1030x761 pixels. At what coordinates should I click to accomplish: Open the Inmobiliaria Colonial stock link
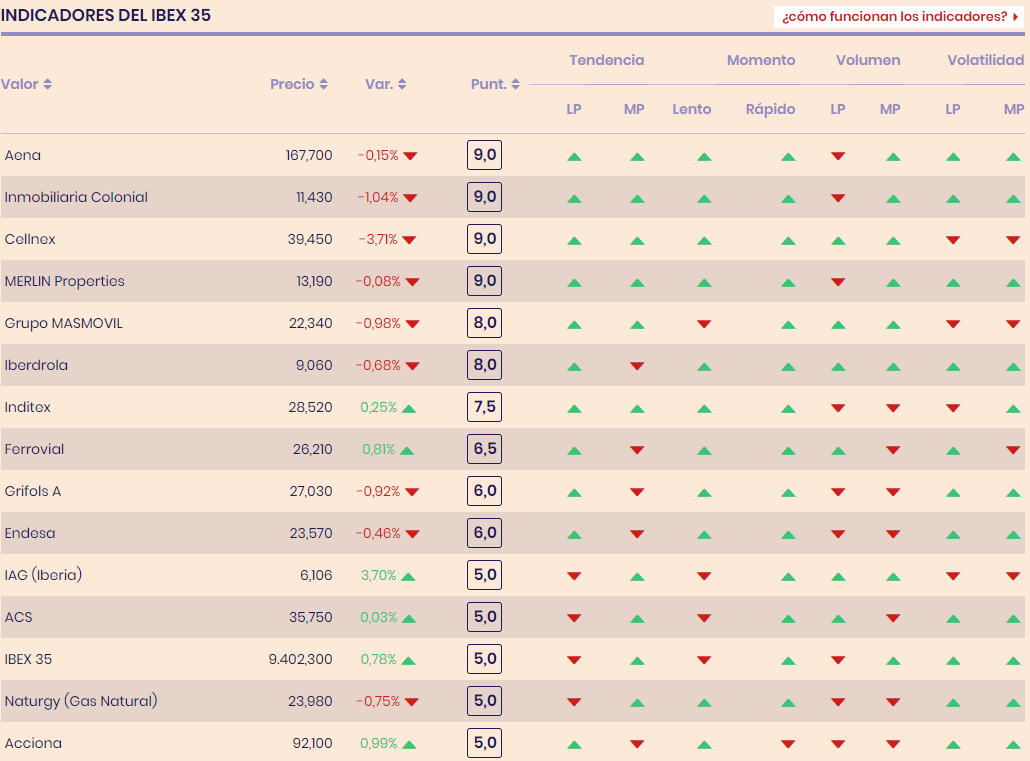76,198
